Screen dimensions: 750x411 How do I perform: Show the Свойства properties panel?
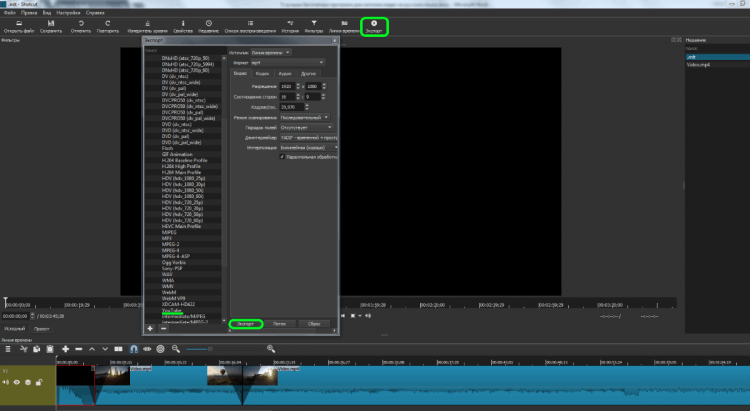click(x=183, y=26)
